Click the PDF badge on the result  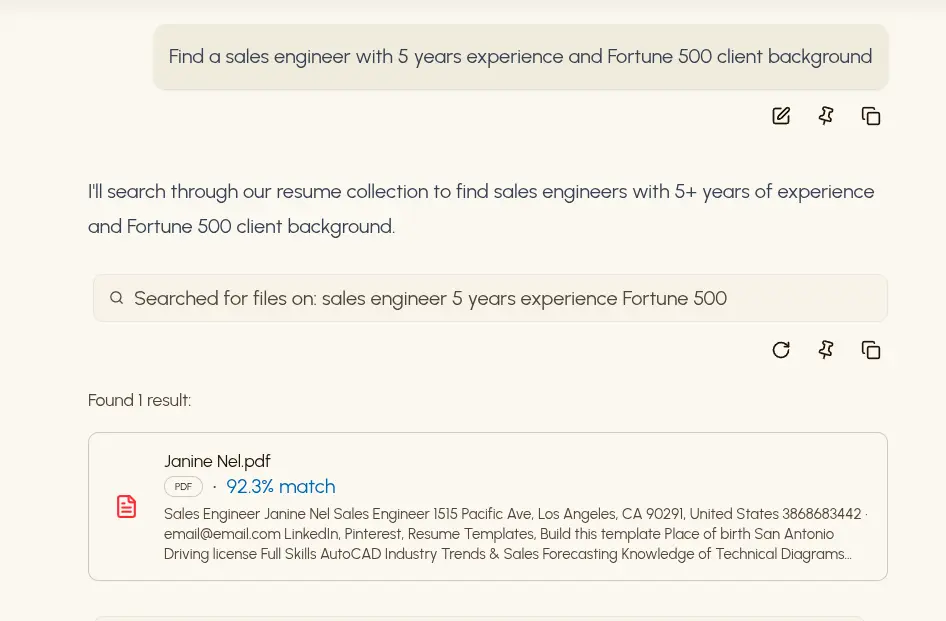pyautogui.click(x=183, y=487)
